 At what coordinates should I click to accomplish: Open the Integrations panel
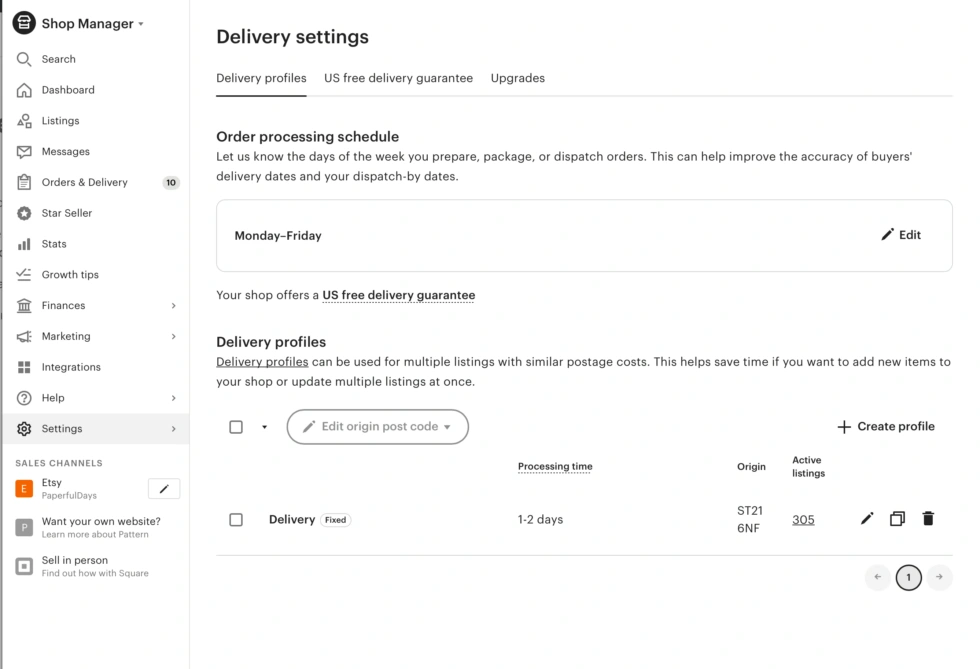(x=22, y=366)
